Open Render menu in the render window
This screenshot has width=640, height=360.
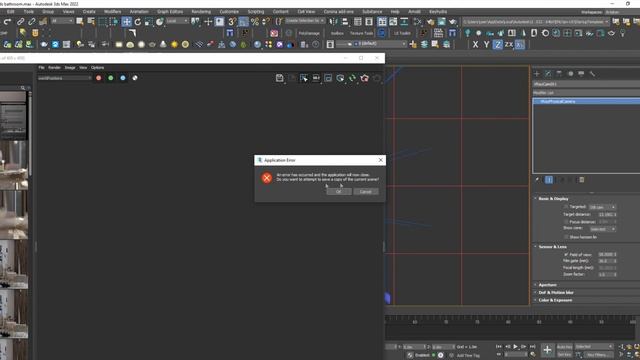click(54, 67)
